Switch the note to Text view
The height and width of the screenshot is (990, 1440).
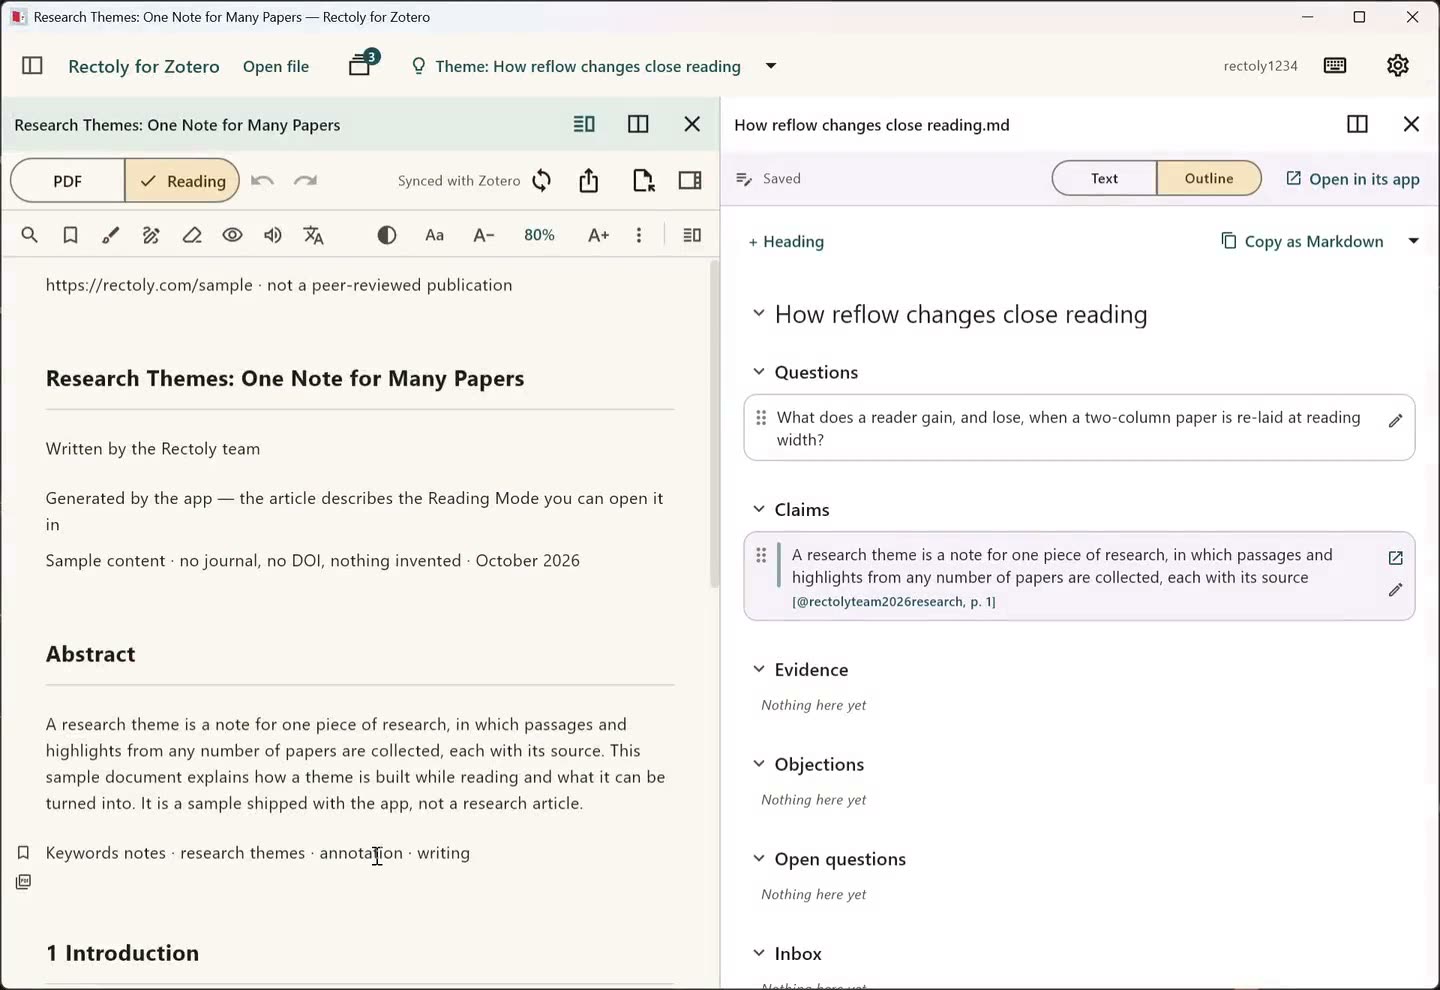click(x=1104, y=178)
